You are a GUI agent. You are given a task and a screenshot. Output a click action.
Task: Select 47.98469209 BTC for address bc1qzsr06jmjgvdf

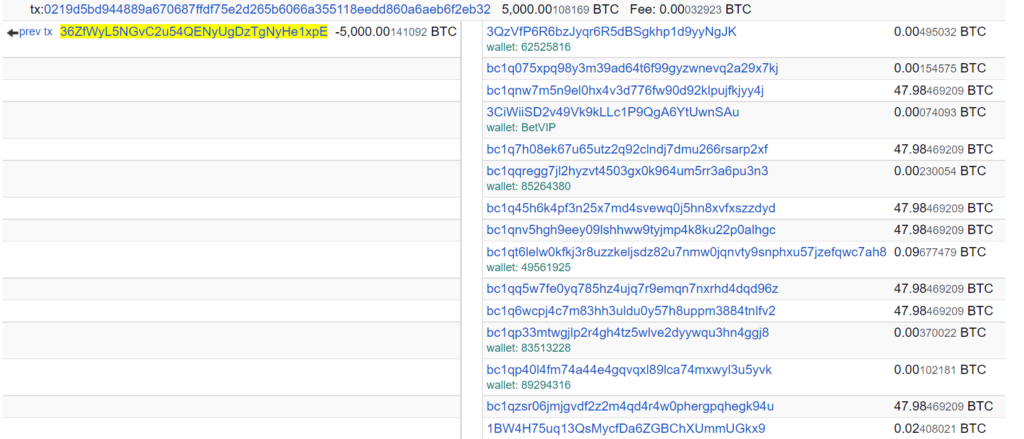coord(944,406)
